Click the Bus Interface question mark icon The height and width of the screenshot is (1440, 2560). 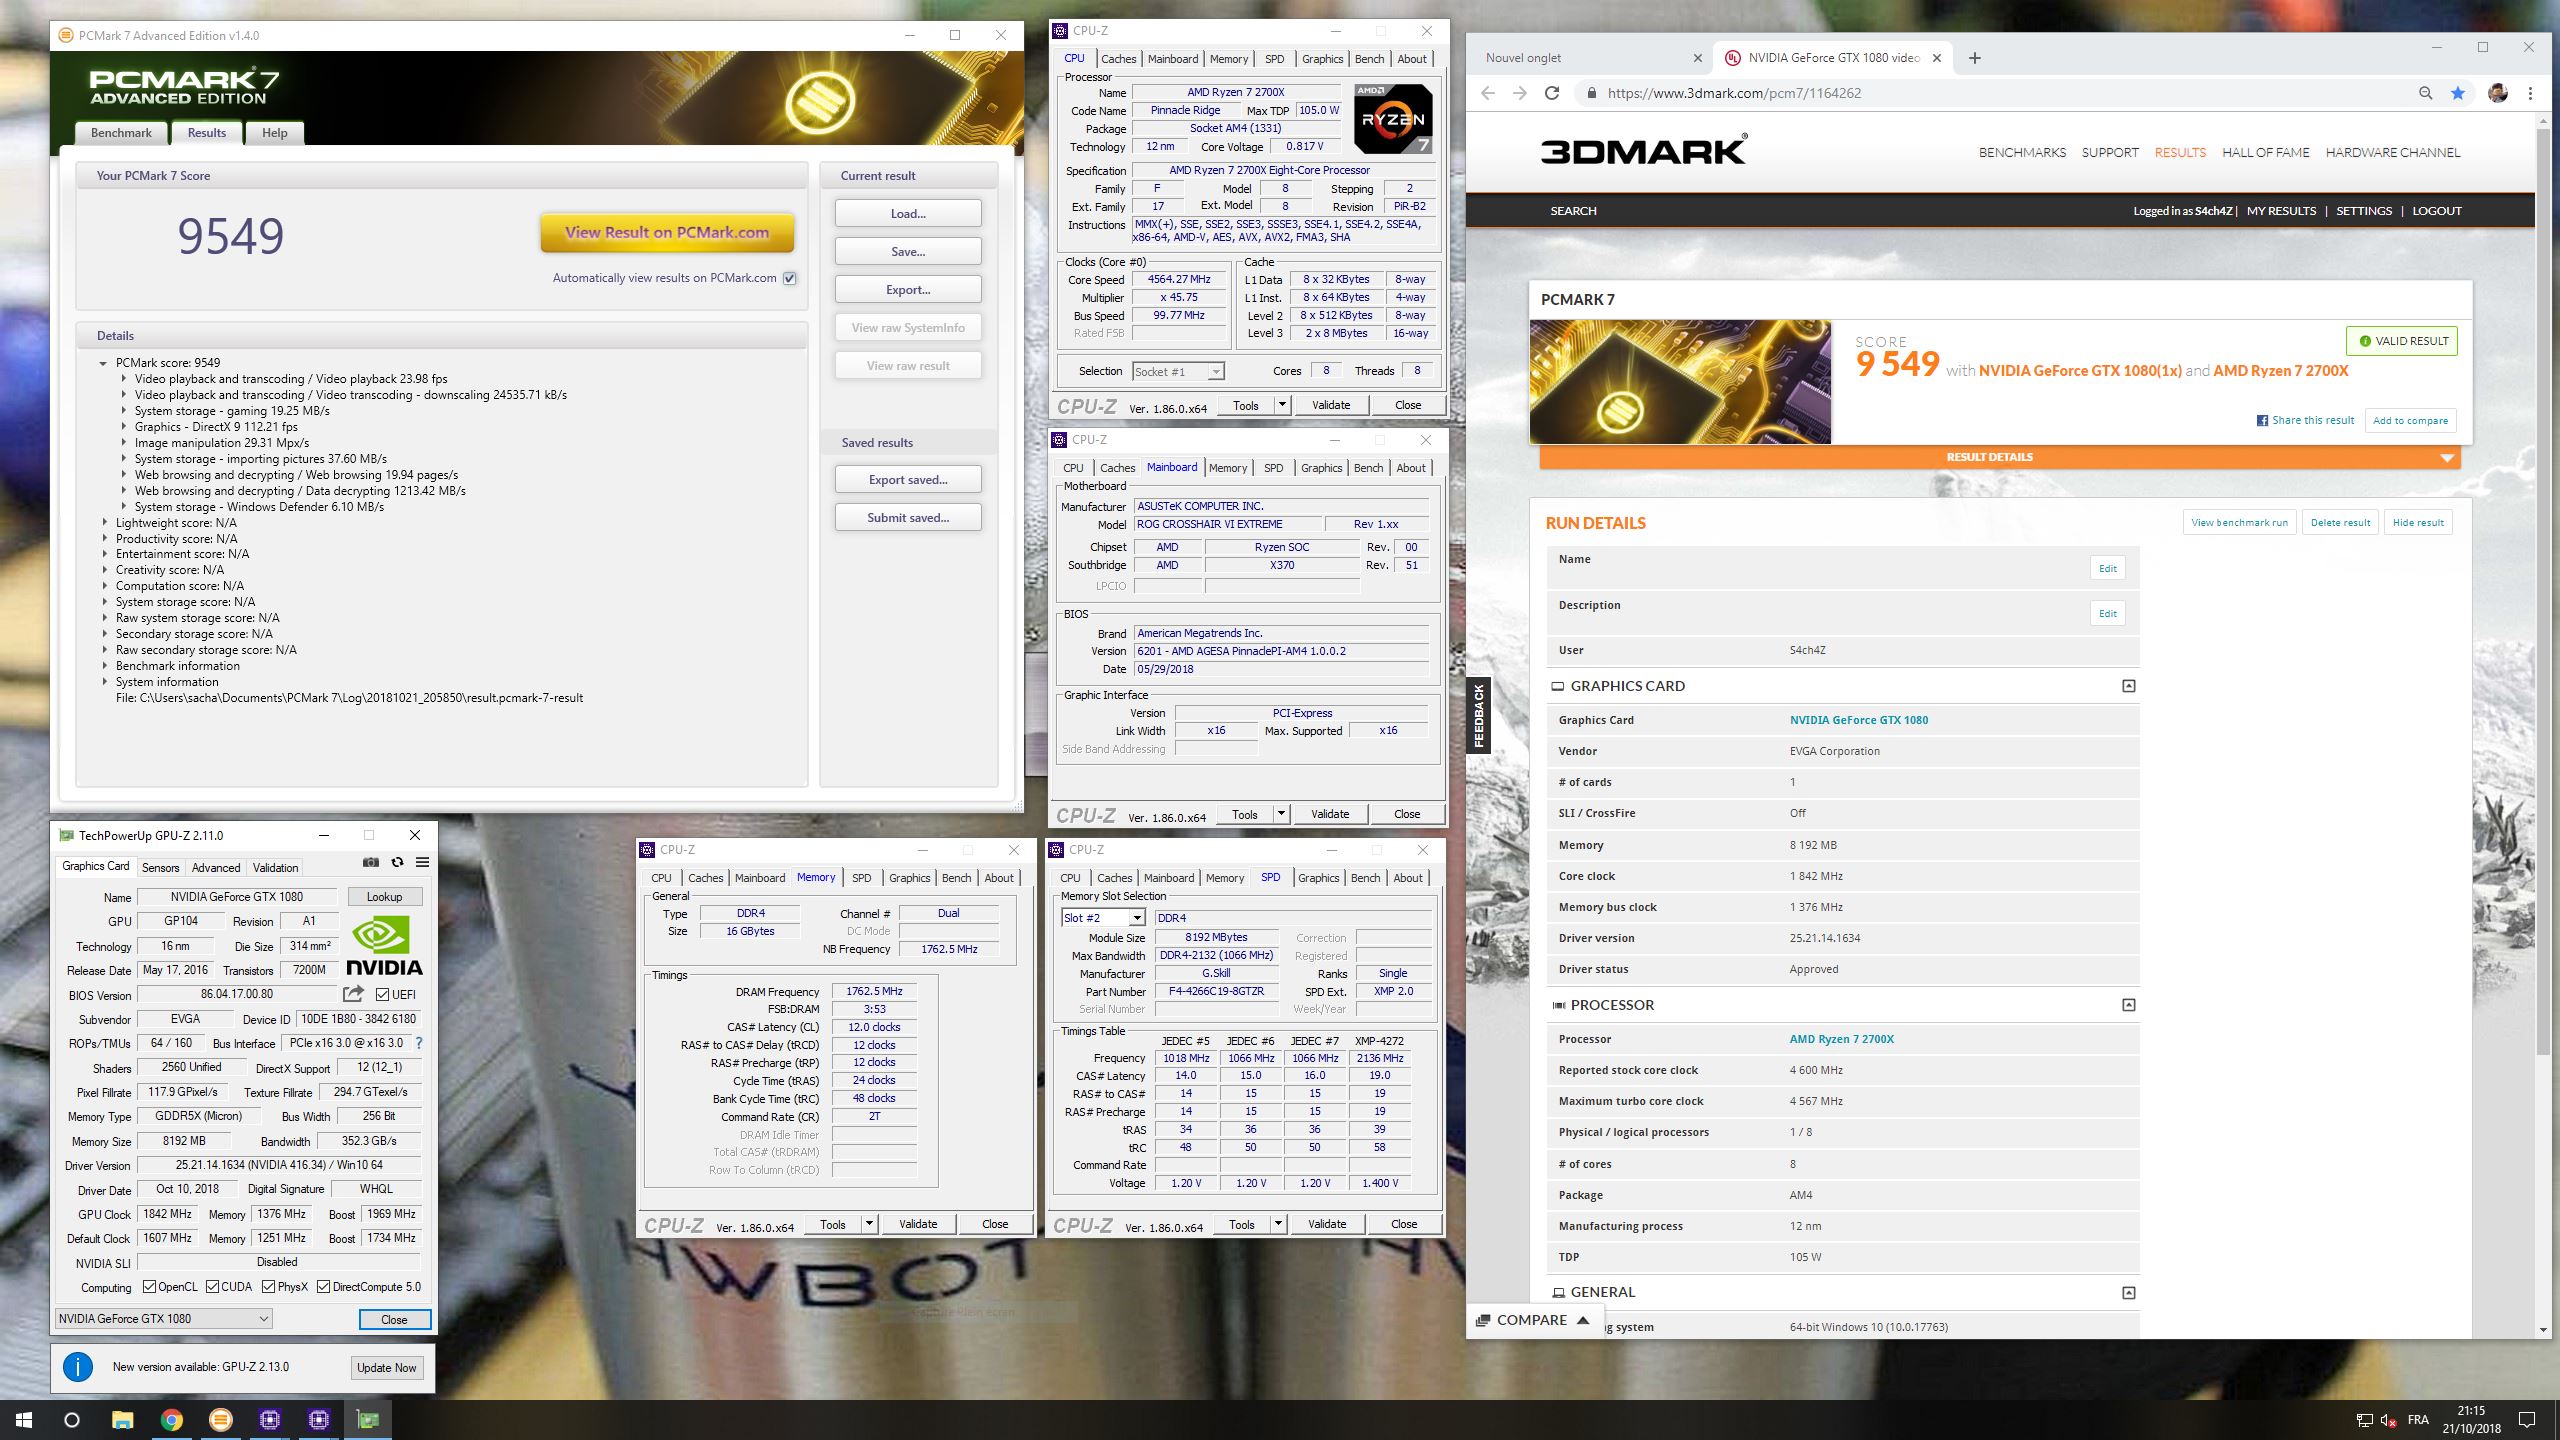point(419,1043)
